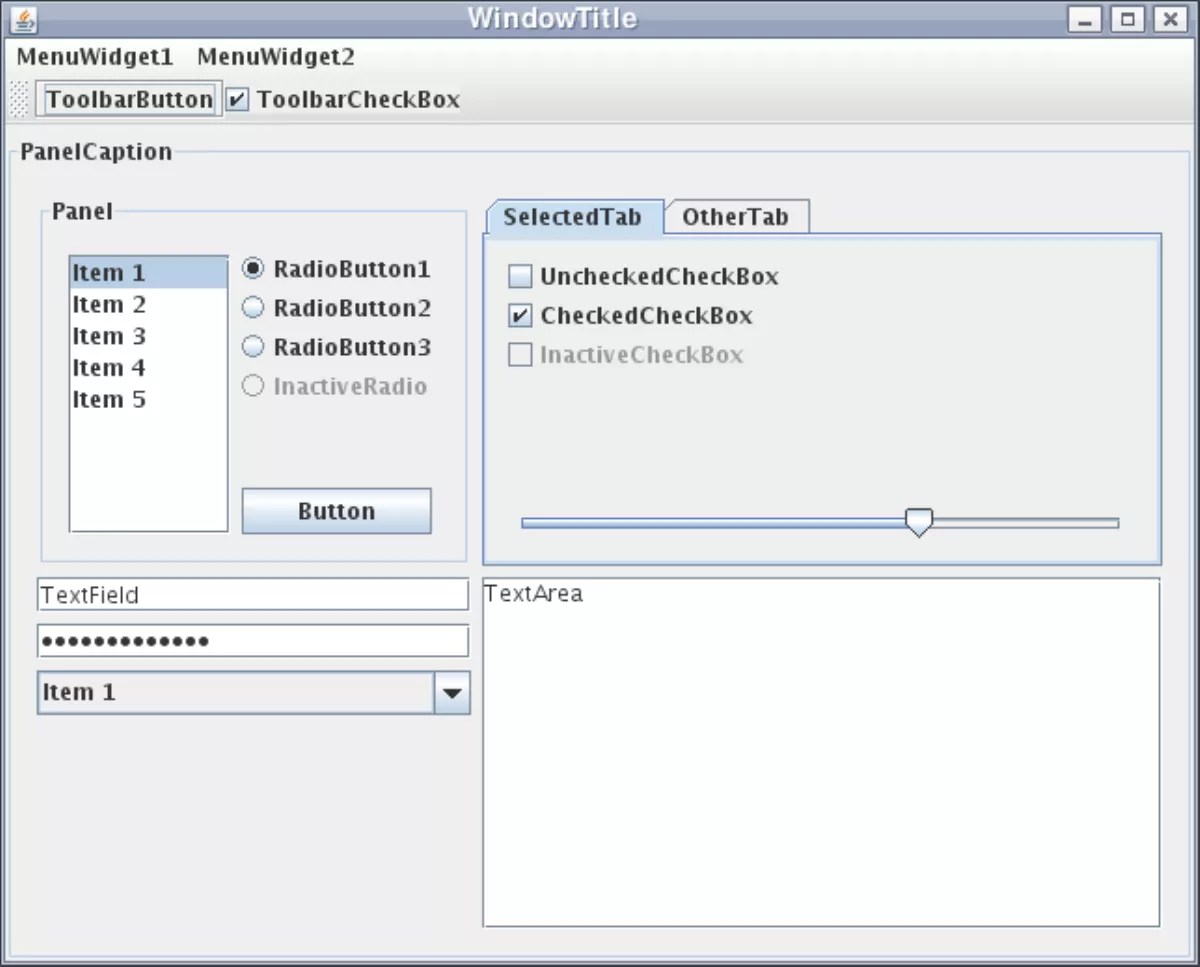This screenshot has width=1200, height=967.
Task: Click the ToolbarButton
Action: tap(128, 98)
